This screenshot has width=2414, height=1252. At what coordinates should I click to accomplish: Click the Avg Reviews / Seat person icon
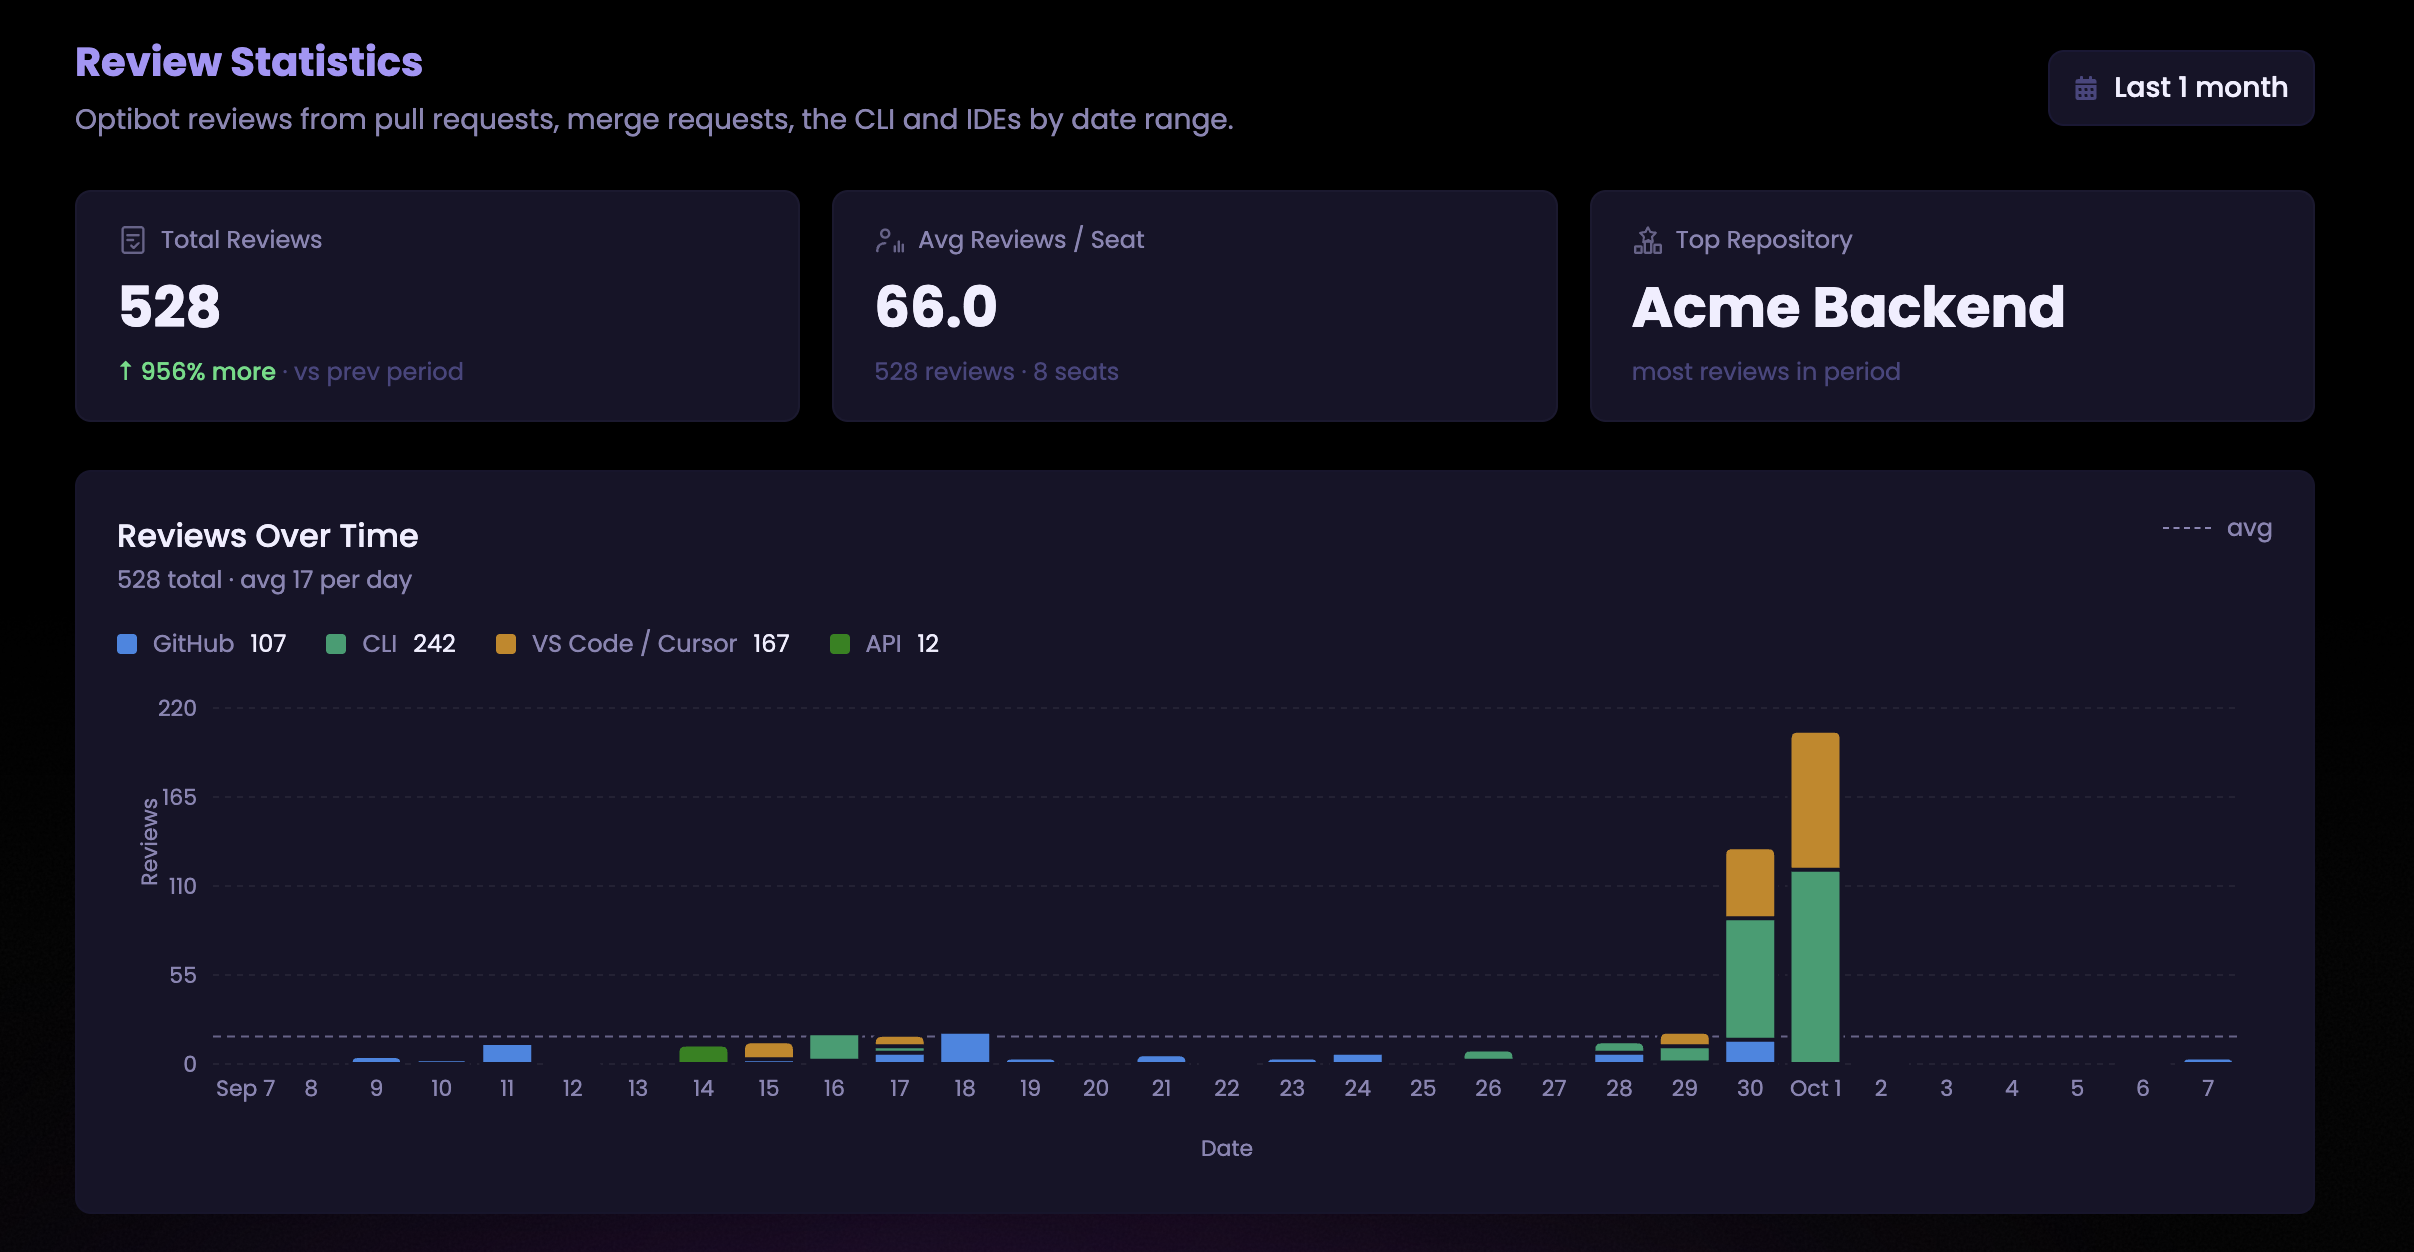click(889, 240)
